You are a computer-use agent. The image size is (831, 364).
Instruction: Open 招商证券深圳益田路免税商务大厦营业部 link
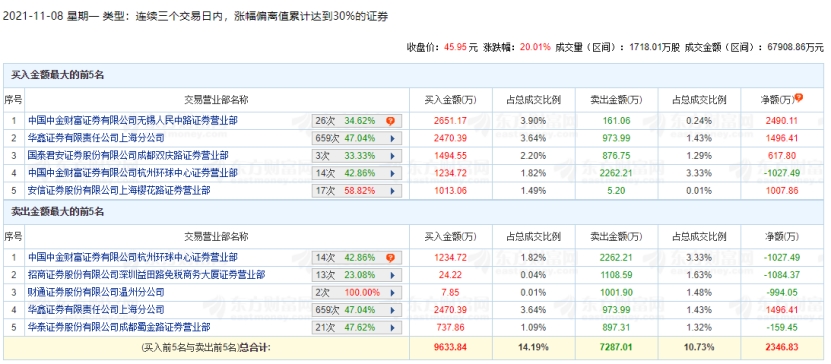pyautogui.click(x=146, y=275)
